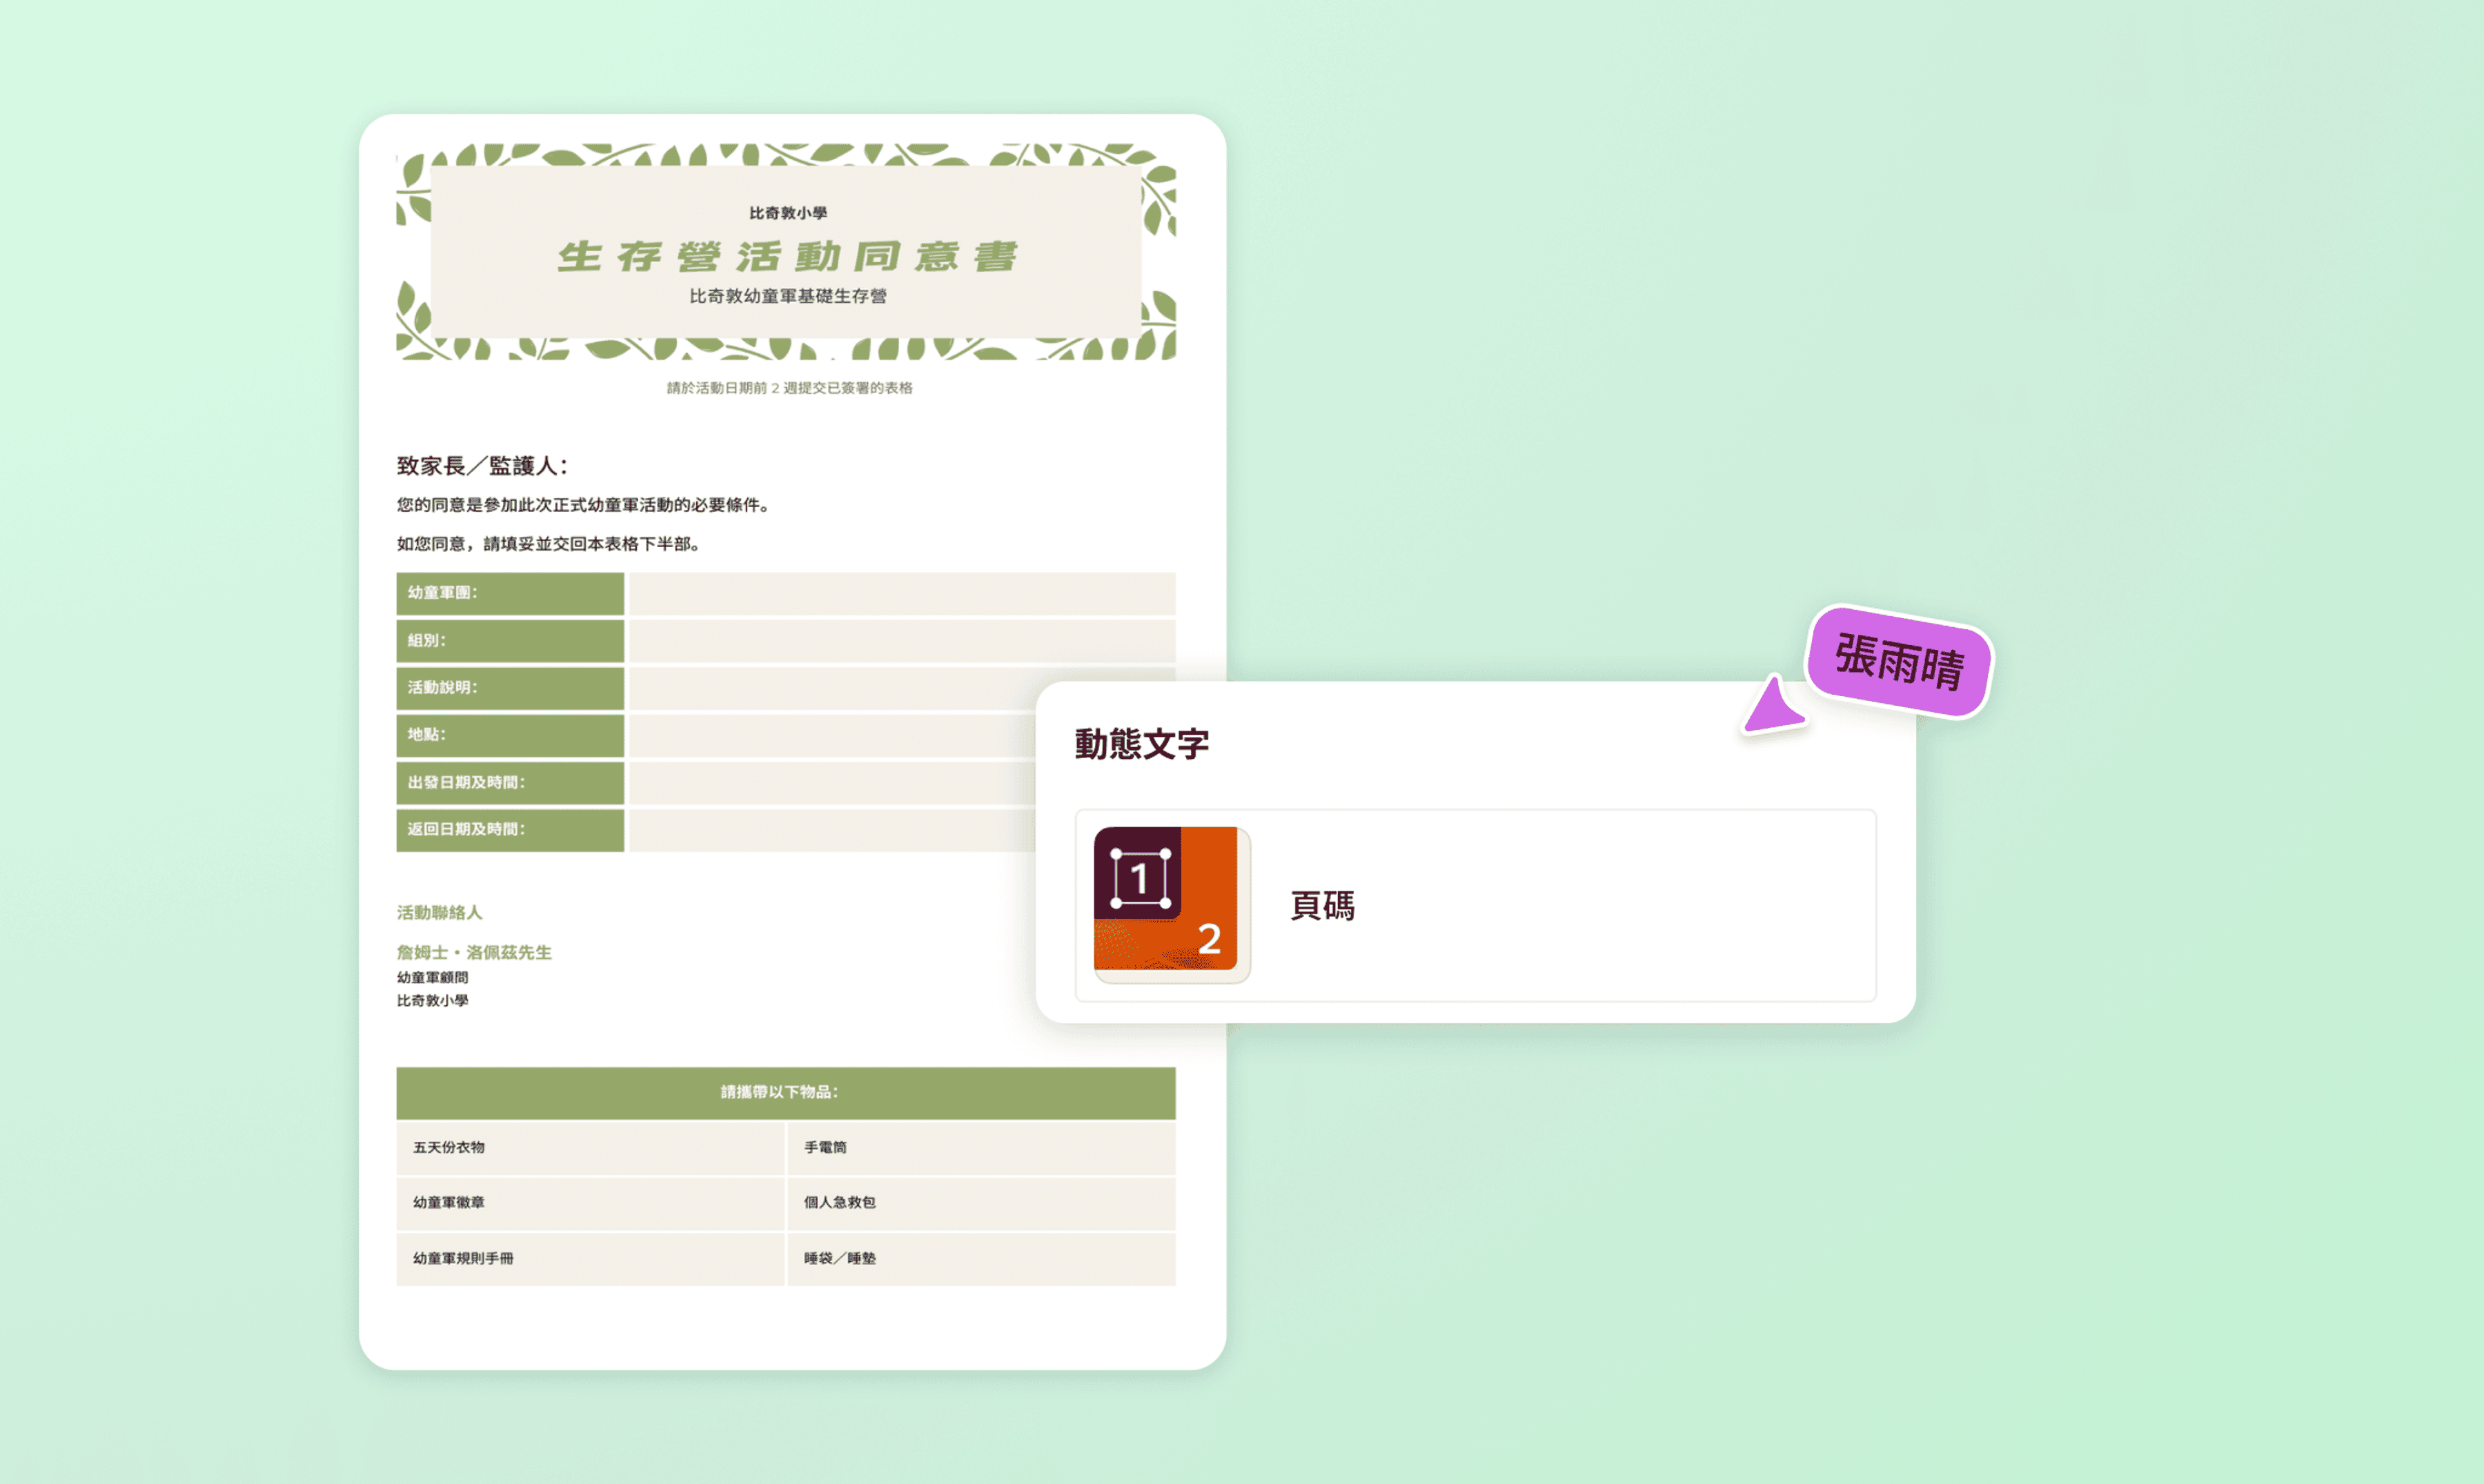This screenshot has height=1484, width=2484.
Task: Click the empty field beside 幼童軍團：
Action: coord(901,593)
